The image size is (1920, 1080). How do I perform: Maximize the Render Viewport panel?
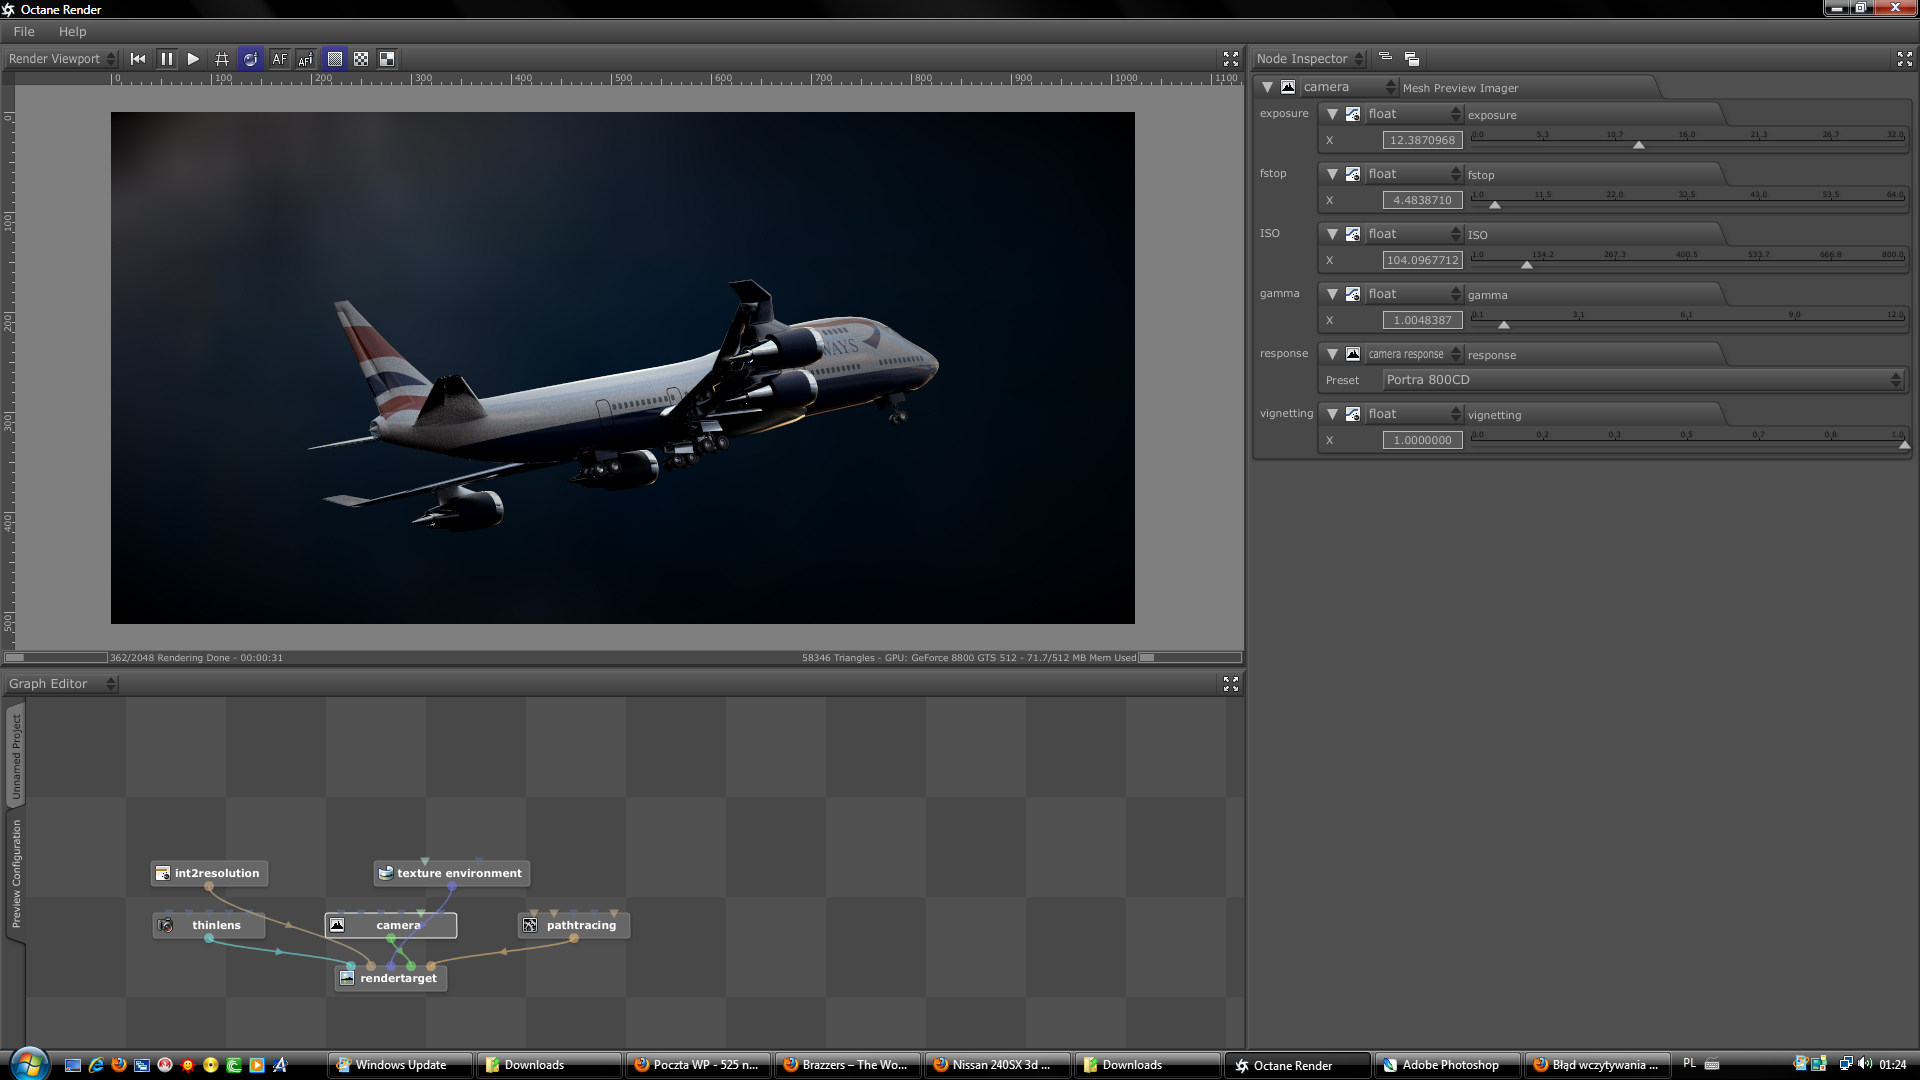1231,59
